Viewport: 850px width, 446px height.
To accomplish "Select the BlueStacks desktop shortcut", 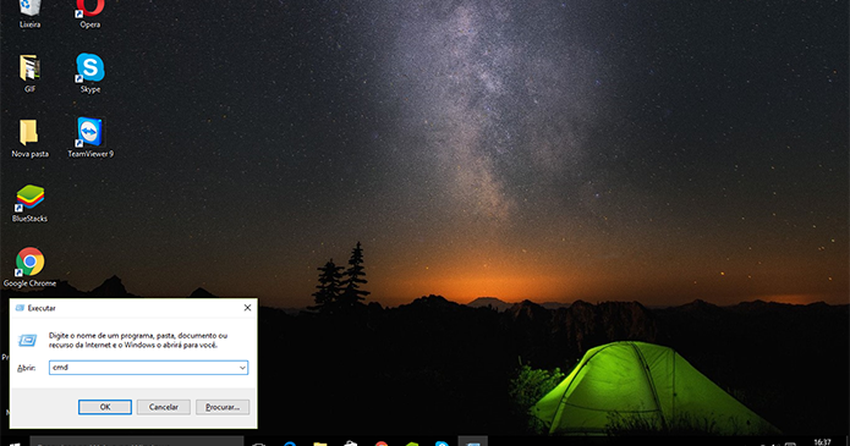I will pos(30,203).
